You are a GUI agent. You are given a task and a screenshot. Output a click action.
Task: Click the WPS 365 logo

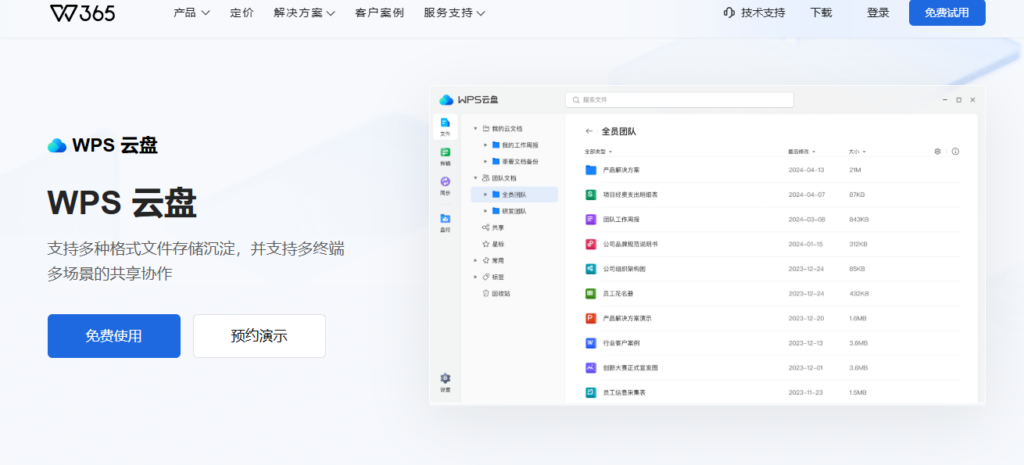[82, 12]
